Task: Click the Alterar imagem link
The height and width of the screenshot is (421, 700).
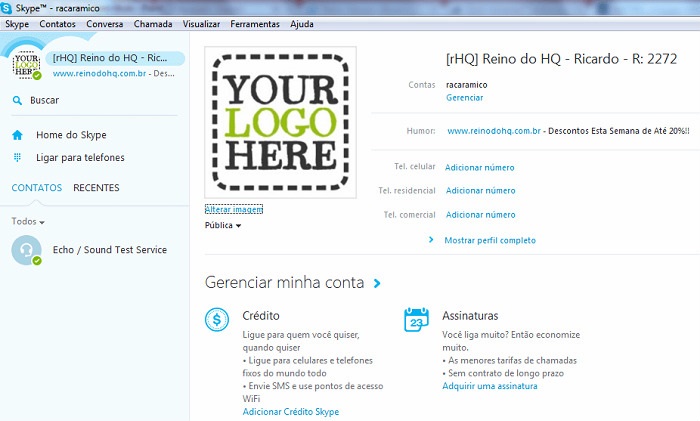Action: 234,209
